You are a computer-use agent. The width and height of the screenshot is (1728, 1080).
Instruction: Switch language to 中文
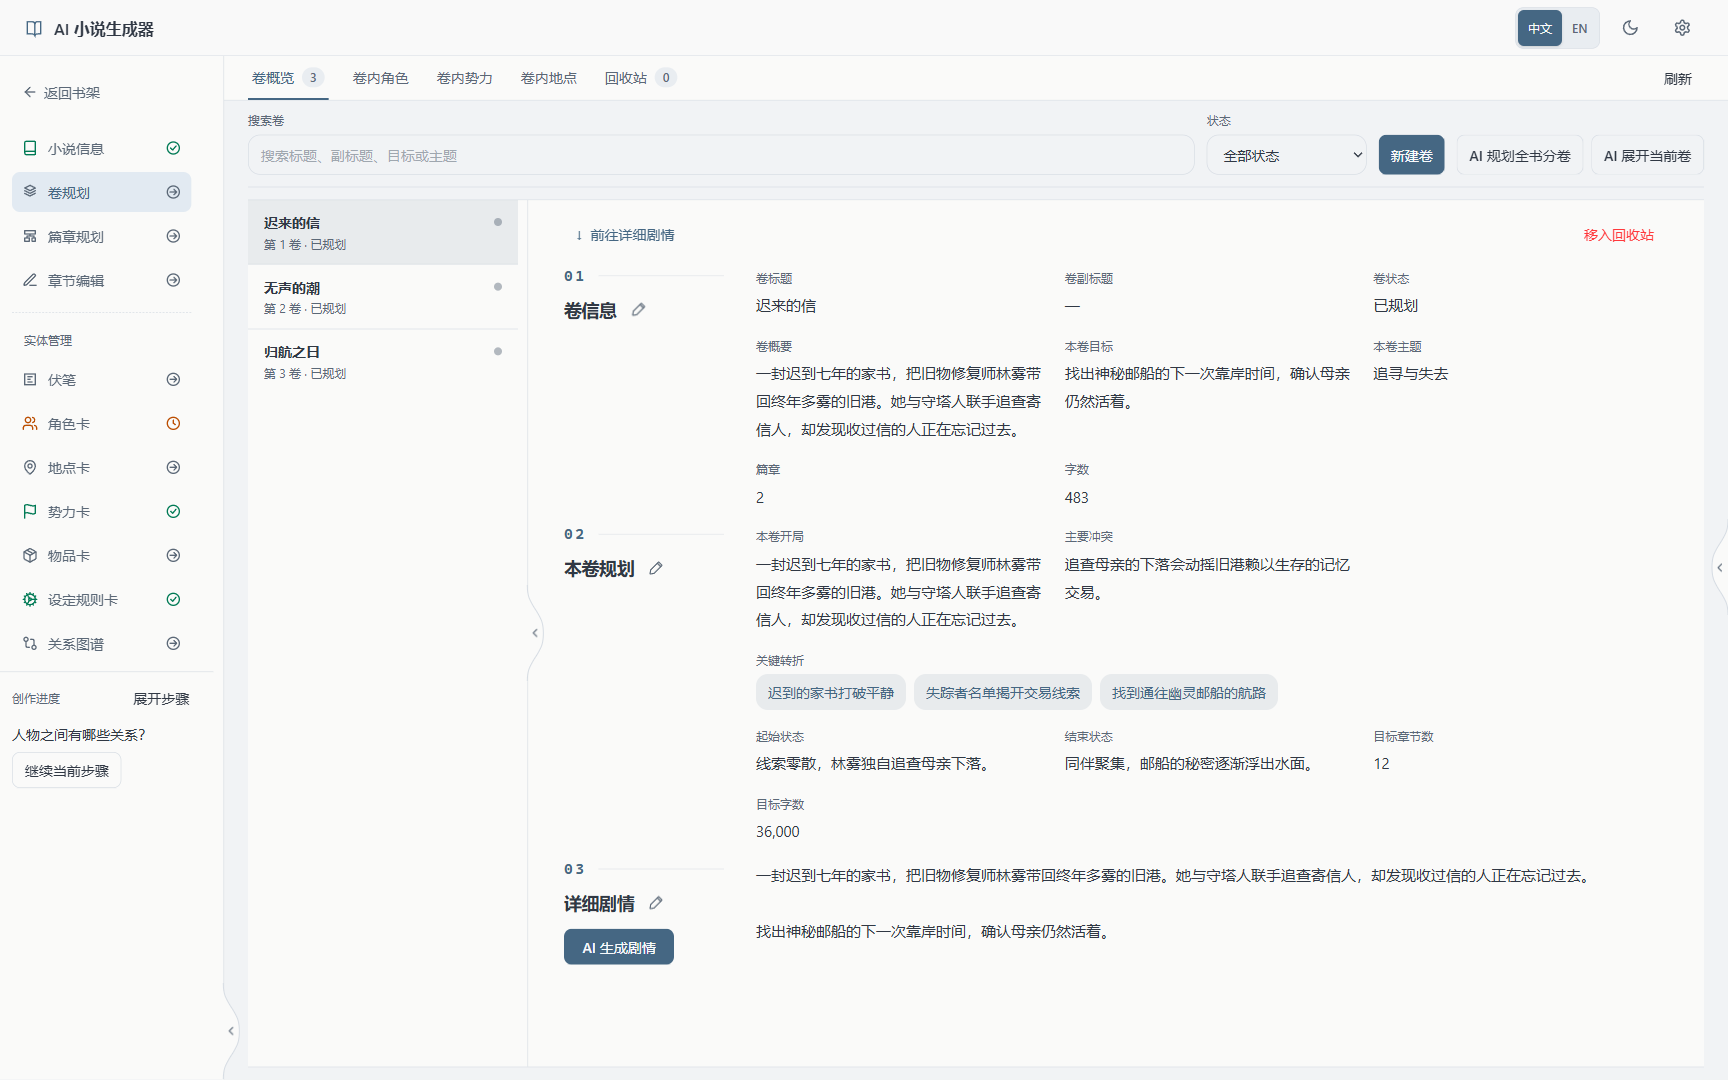click(1540, 28)
